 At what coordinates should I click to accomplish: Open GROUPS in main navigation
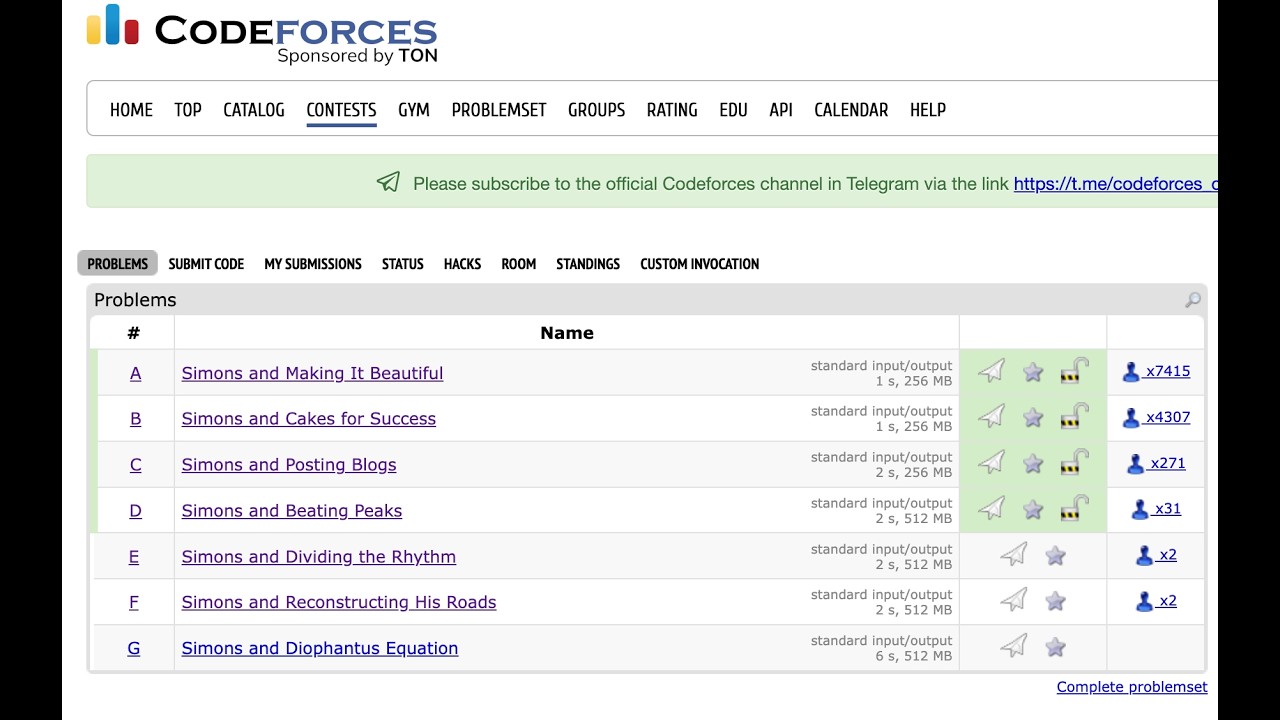click(596, 110)
